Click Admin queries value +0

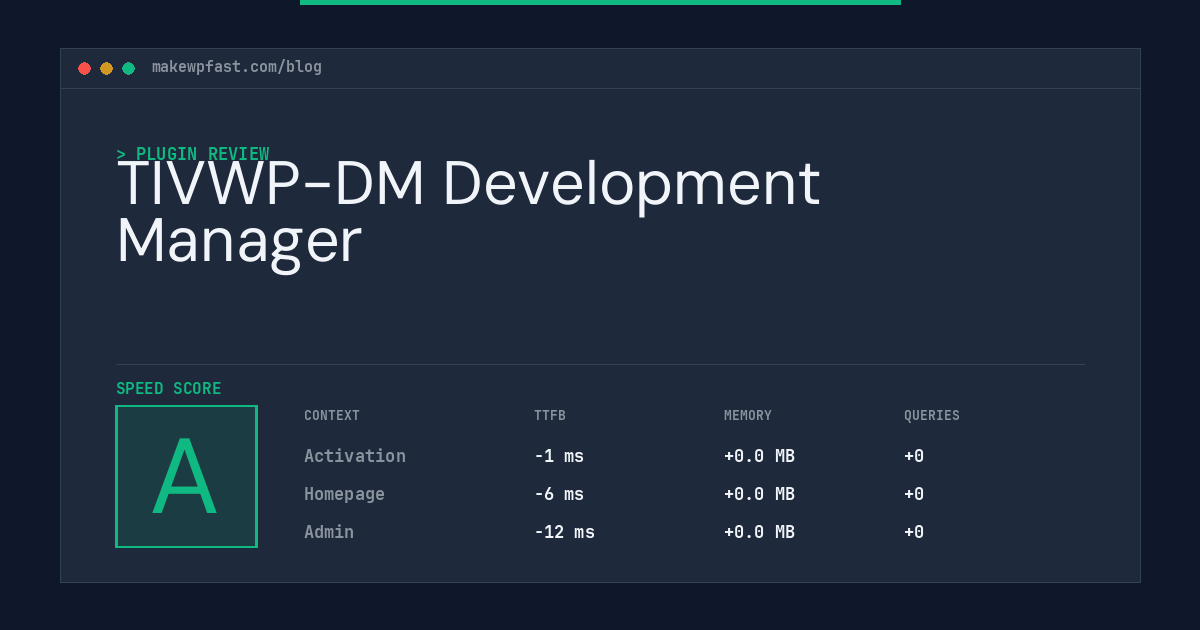point(914,532)
